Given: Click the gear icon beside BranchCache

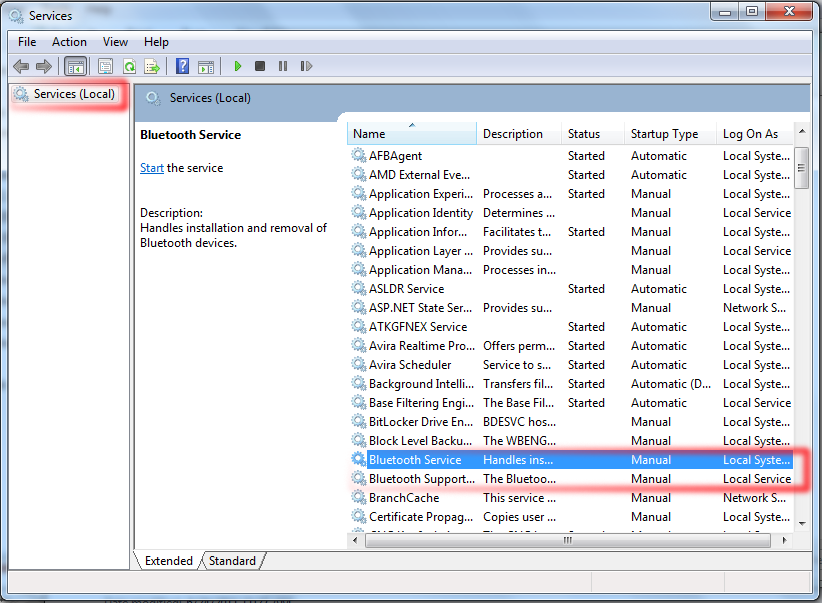Looking at the screenshot, I should [359, 497].
